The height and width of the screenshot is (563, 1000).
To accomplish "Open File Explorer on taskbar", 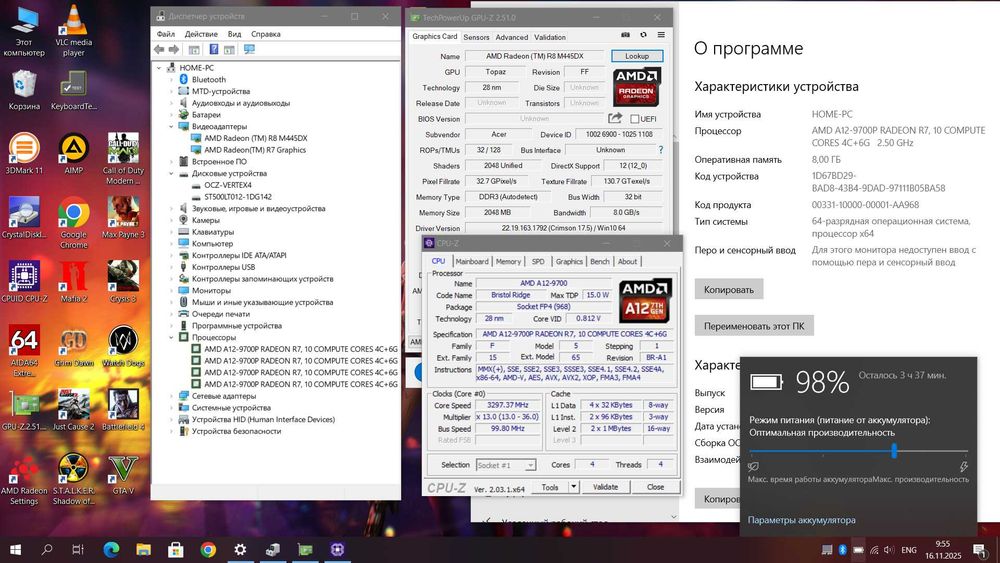I will [x=143, y=549].
